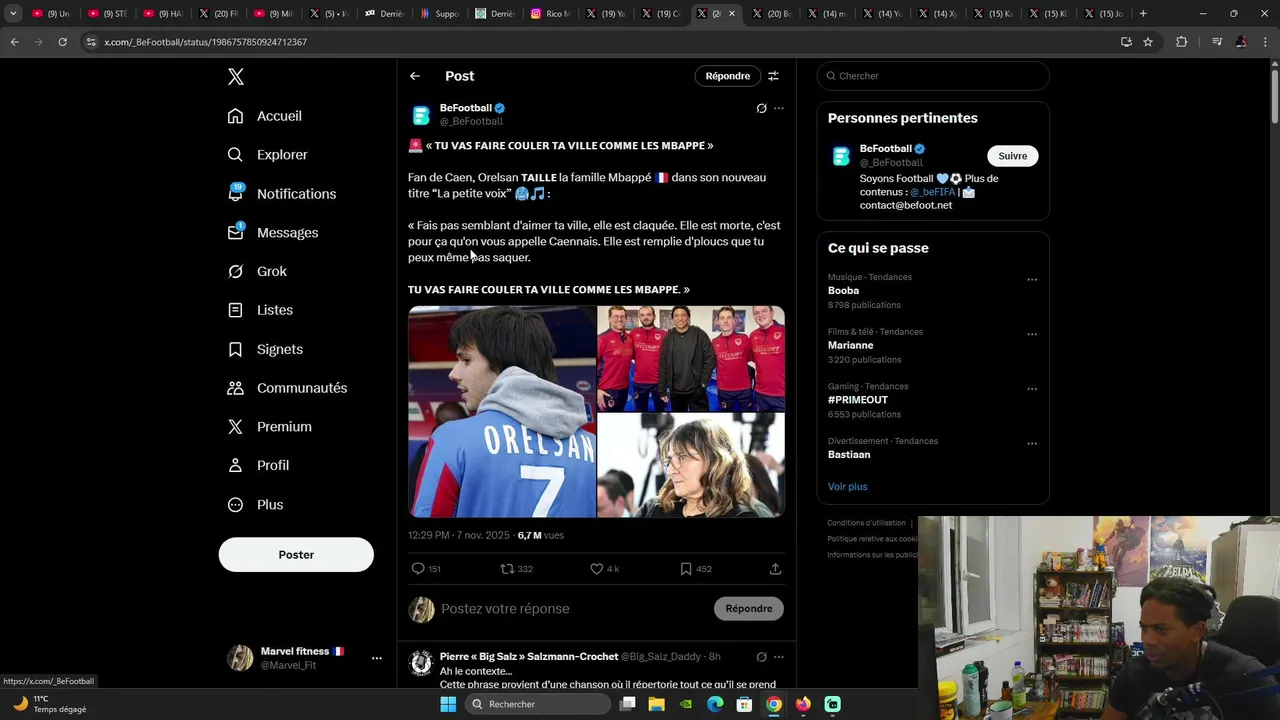Click Répondre button beside reply field

(x=749, y=608)
